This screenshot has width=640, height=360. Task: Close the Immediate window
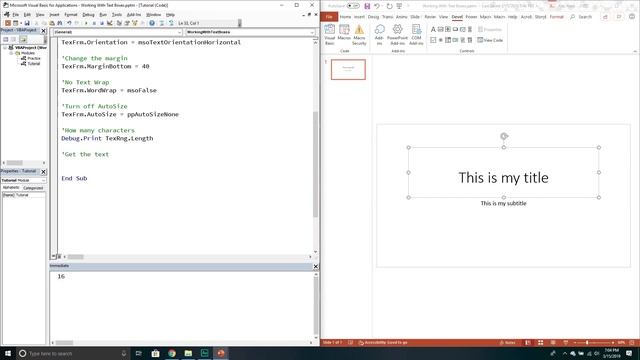coord(316,266)
